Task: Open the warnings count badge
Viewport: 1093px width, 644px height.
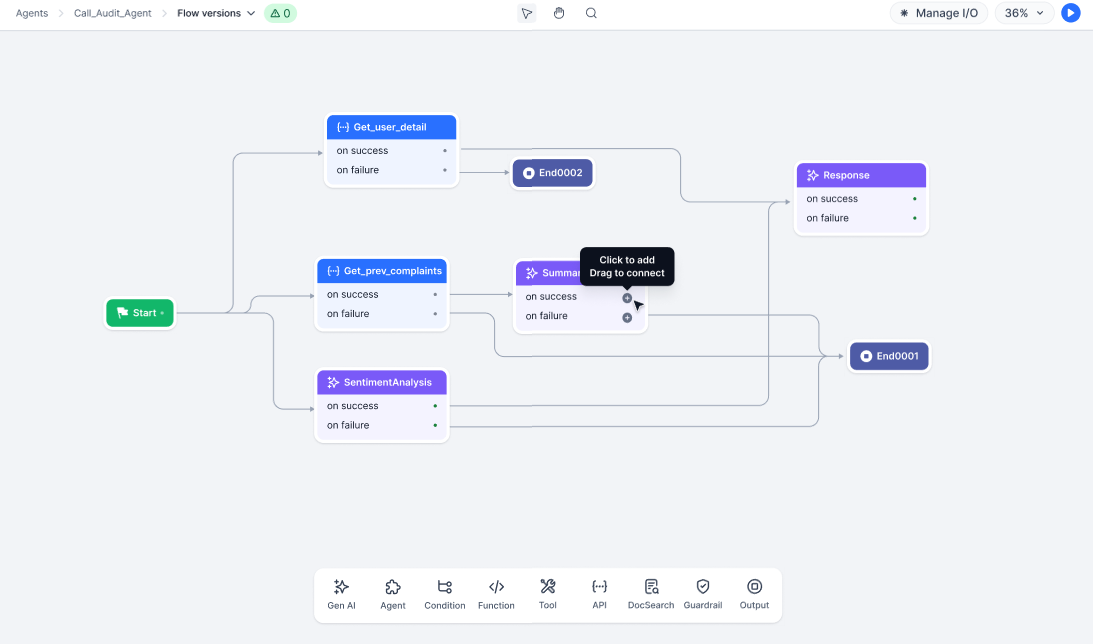Action: point(280,13)
